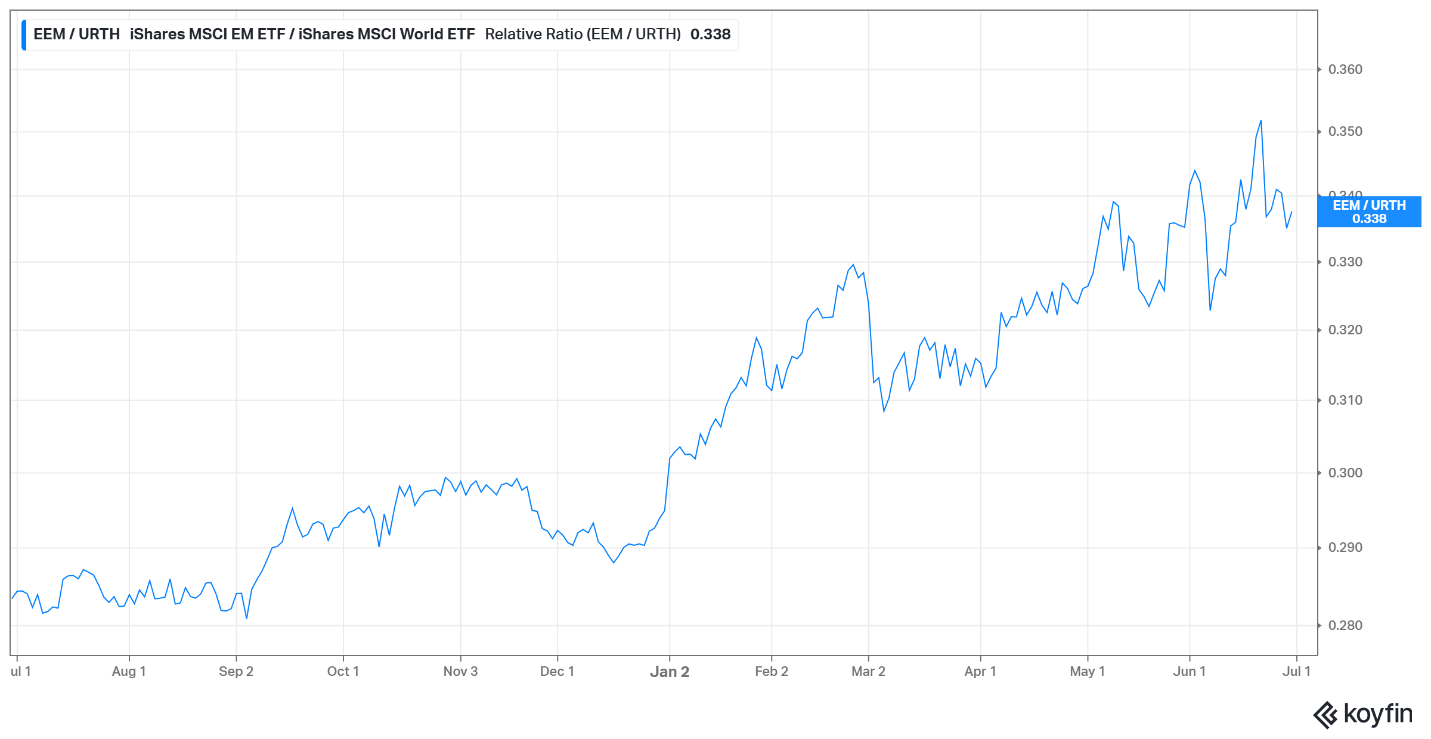This screenshot has height=739, width=1431.
Task: Click the 0.280 y-axis label
Action: coord(1344,626)
